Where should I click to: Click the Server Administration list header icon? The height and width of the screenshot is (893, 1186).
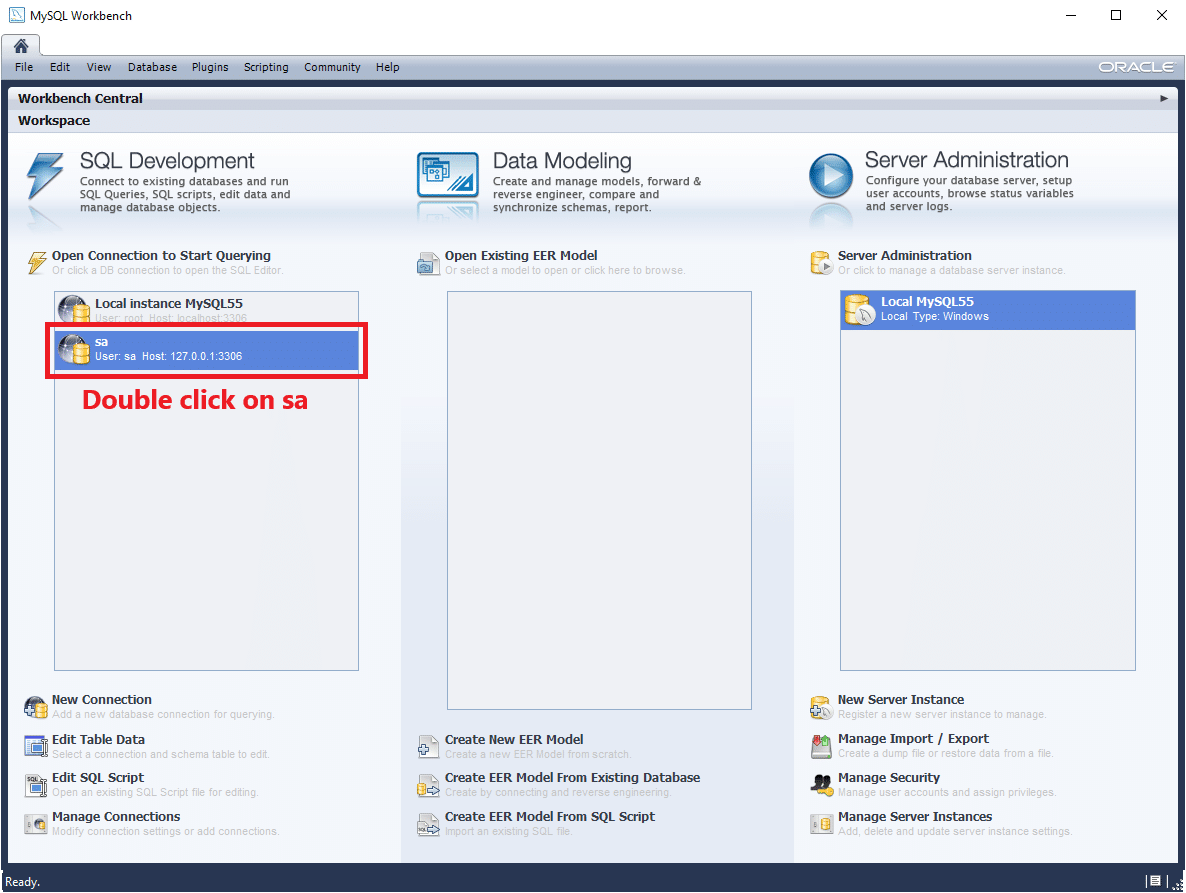(x=821, y=263)
